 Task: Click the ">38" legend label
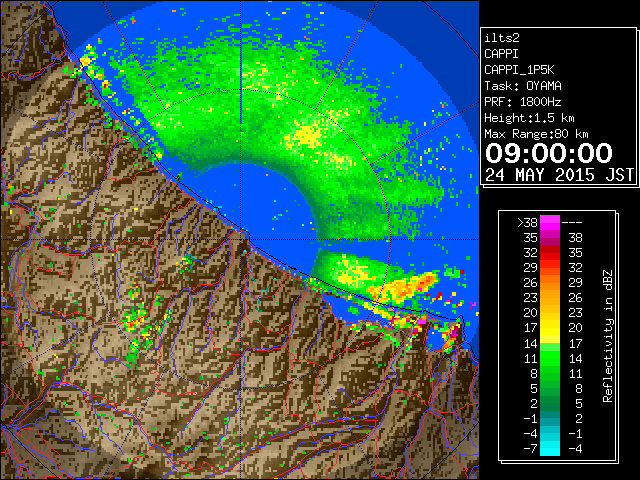point(527,223)
